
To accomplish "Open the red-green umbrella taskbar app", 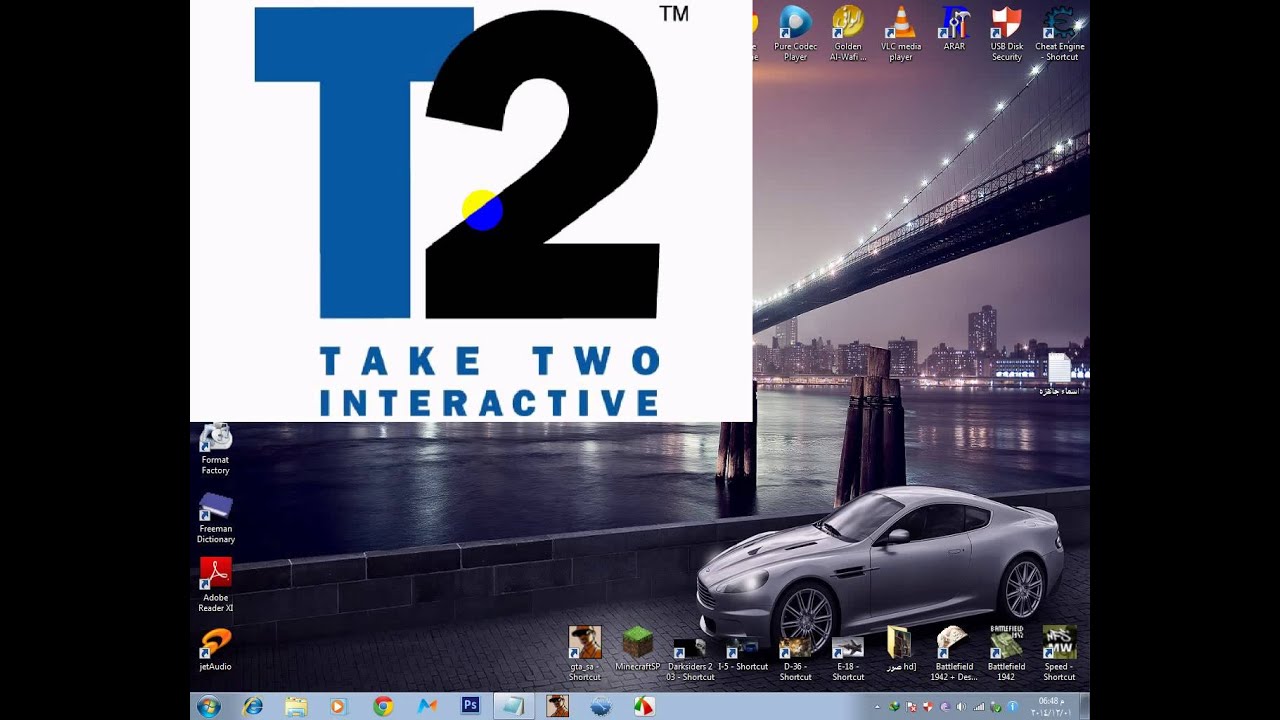I will (644, 706).
